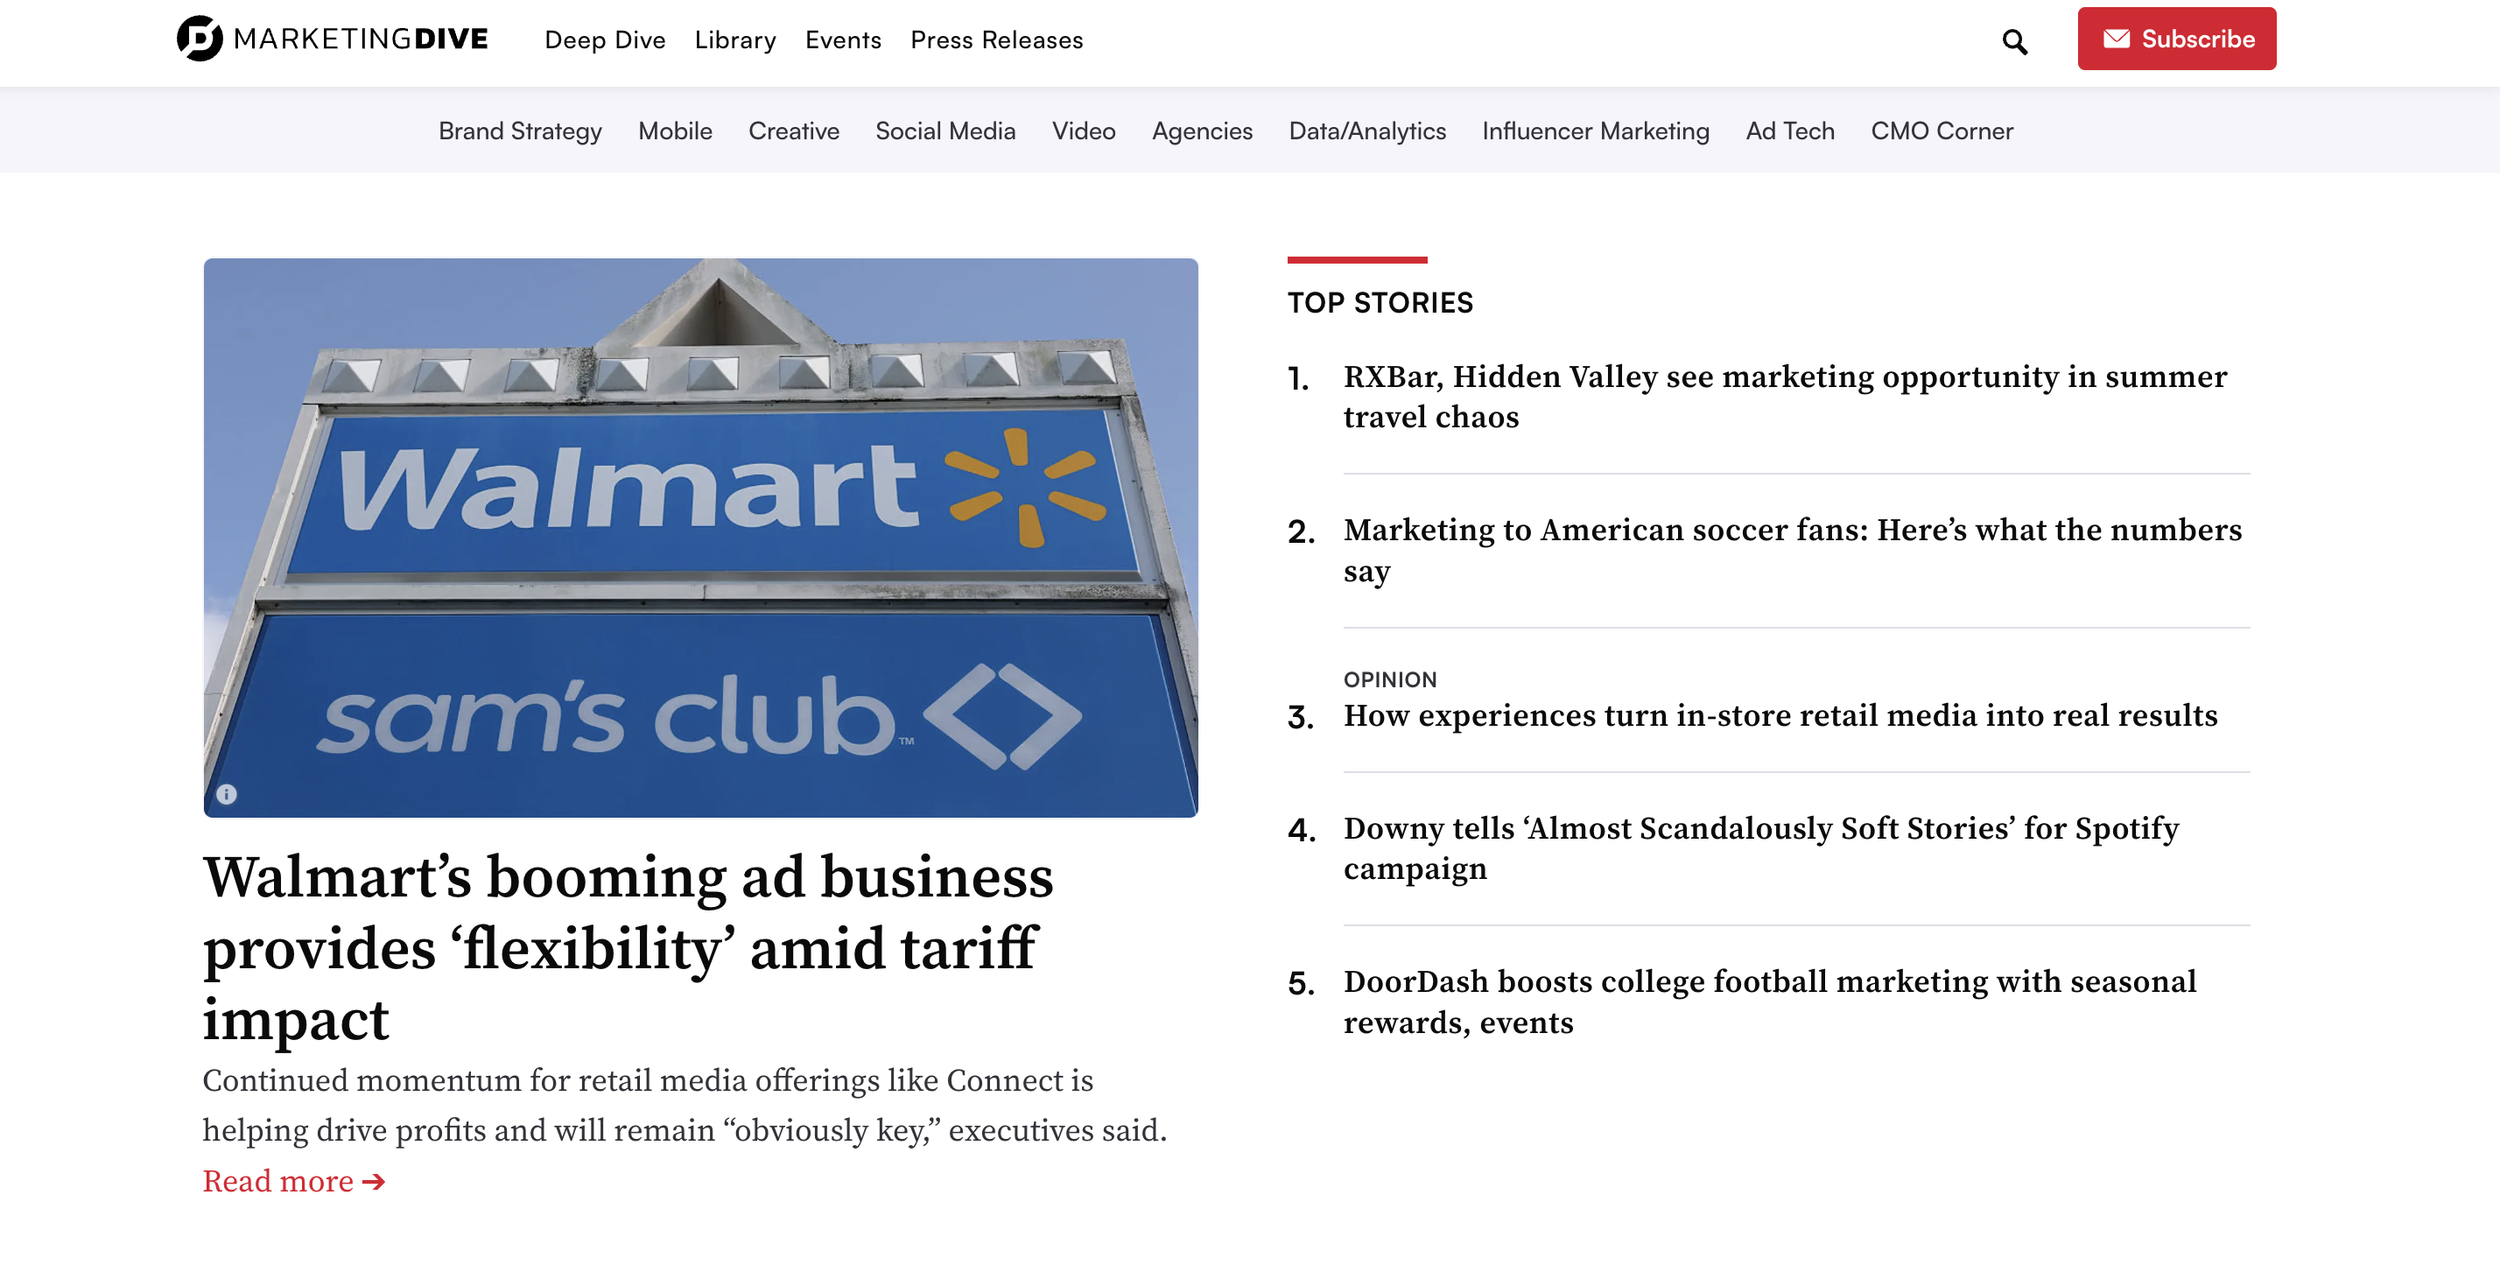Open Downy Spotify campaign story

click(x=1761, y=848)
